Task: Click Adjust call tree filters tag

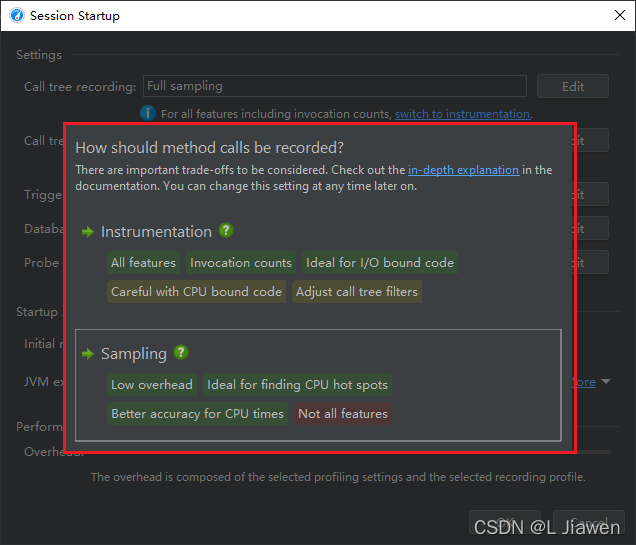Action: (357, 292)
